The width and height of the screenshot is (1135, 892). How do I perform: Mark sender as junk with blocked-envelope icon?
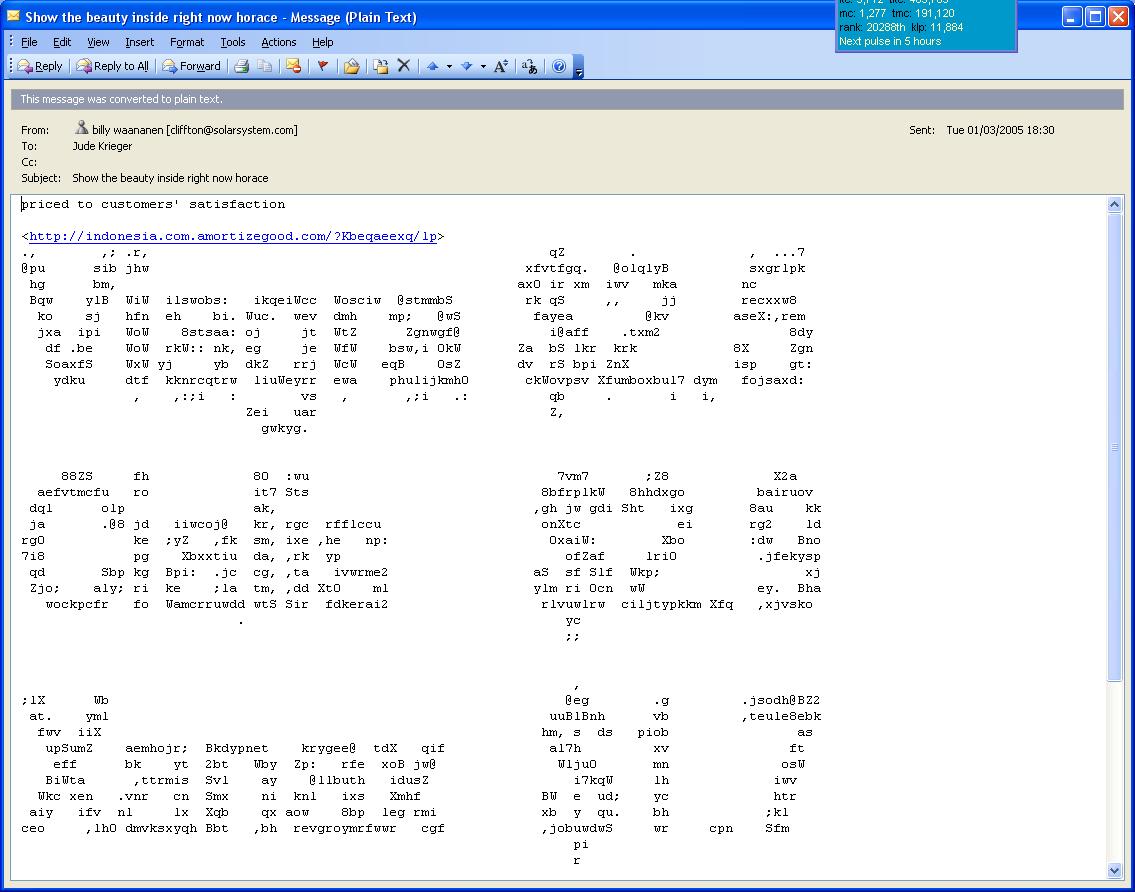coord(293,66)
